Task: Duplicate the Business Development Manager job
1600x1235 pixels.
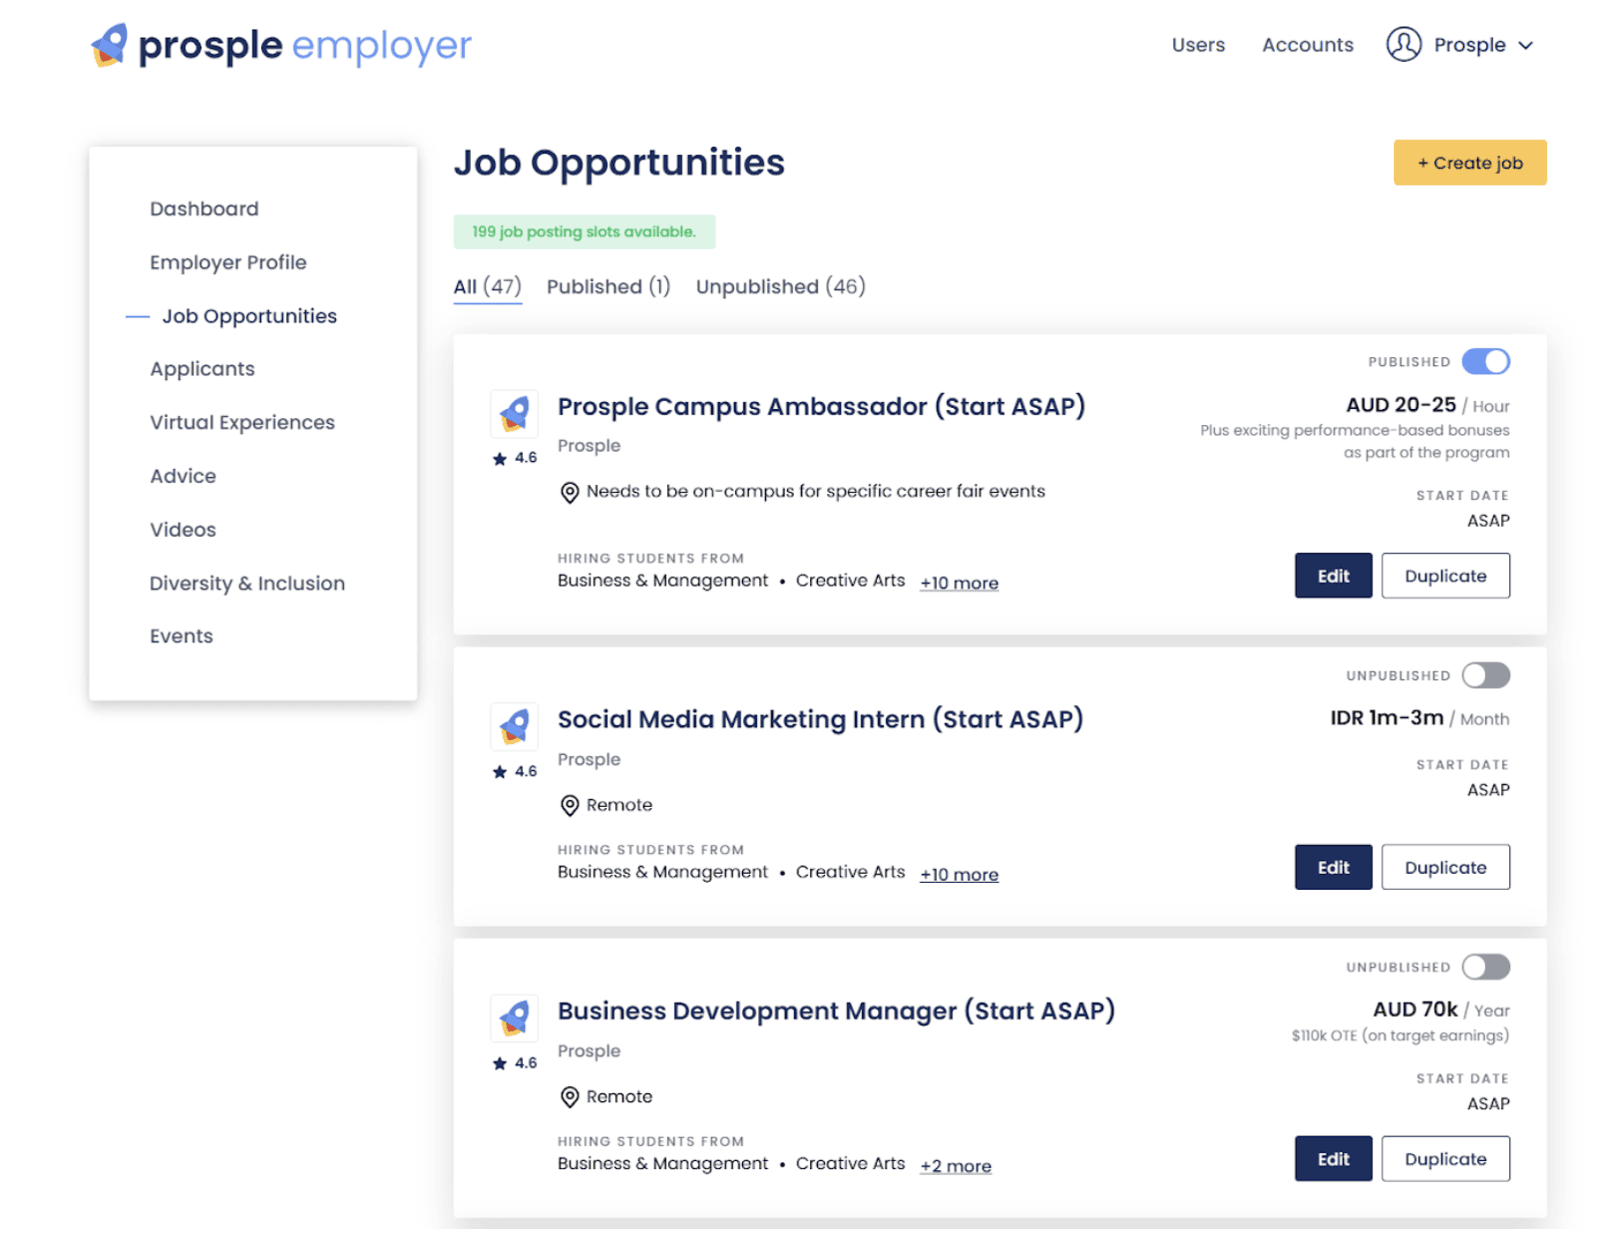Action: click(1445, 1159)
